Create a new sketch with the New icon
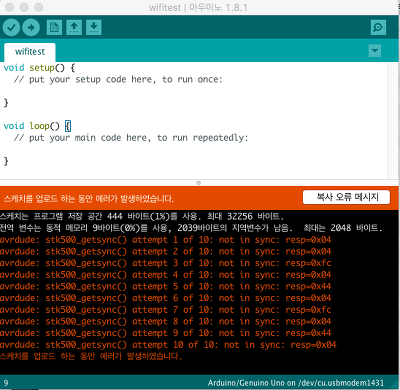The height and width of the screenshot is (390, 400). tap(54, 27)
